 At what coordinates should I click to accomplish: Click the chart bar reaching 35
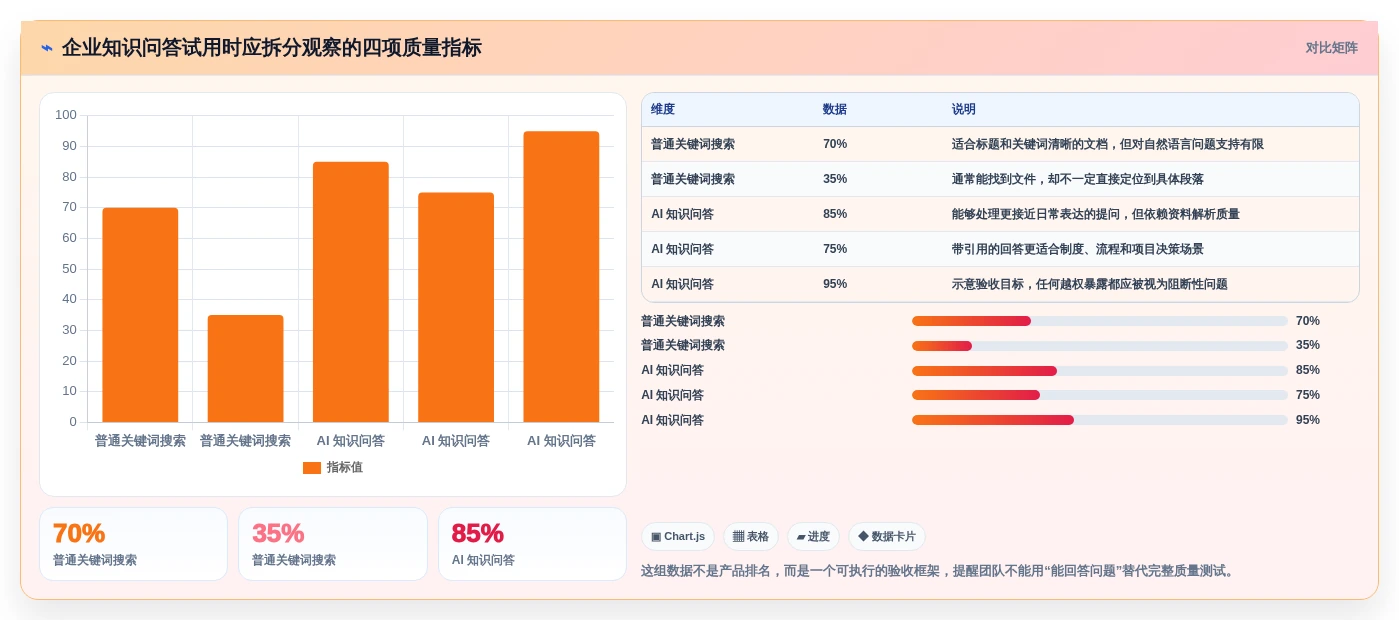245,369
